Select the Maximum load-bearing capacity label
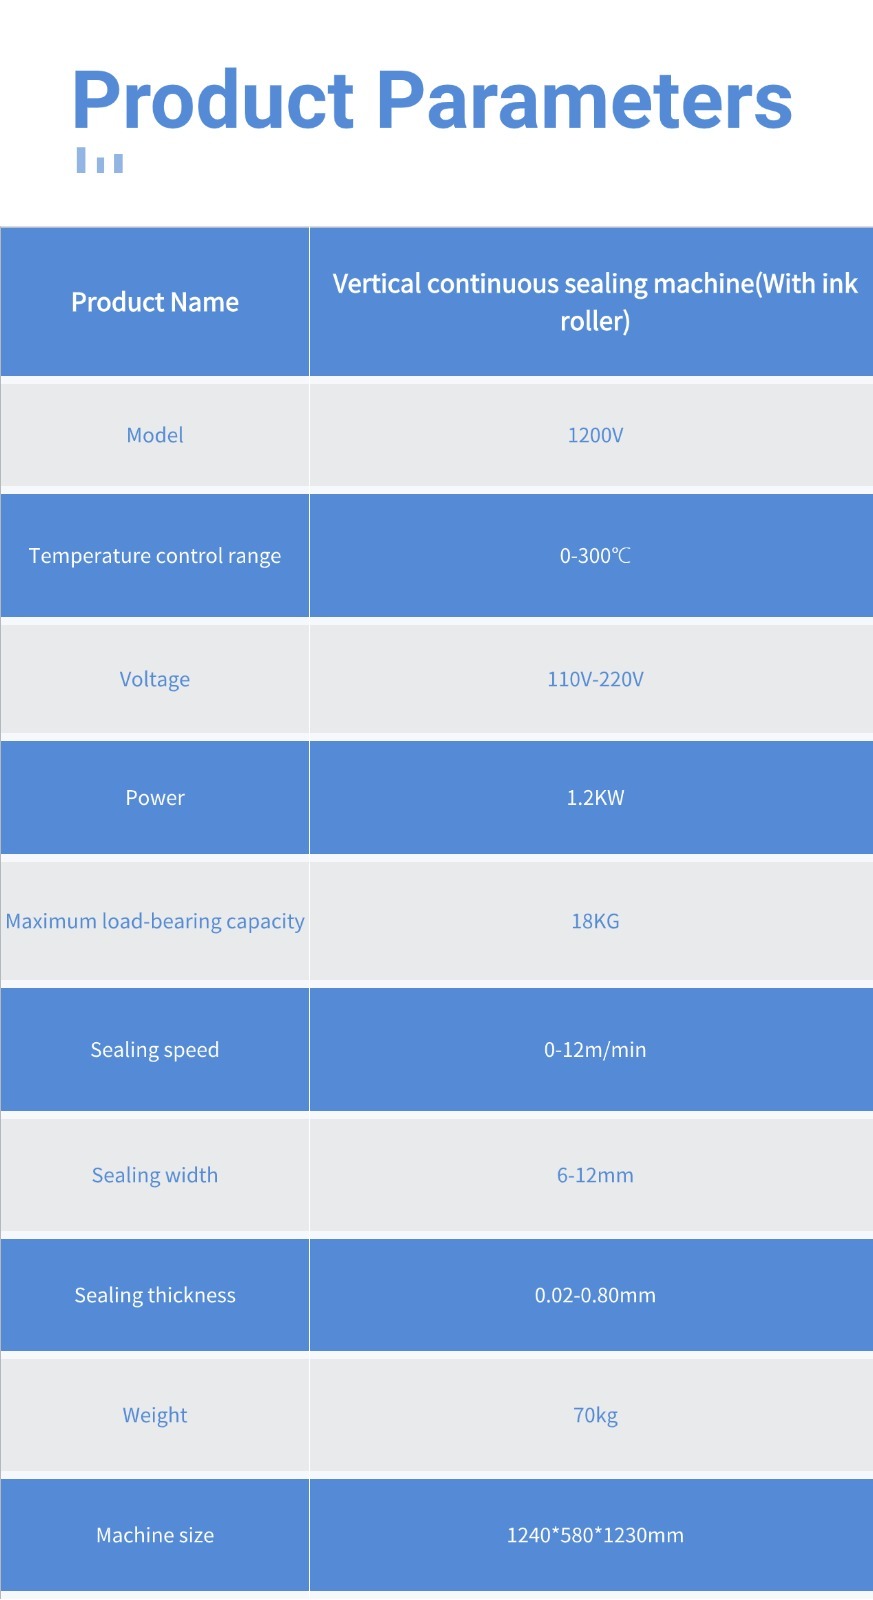Viewport: 873px width, 1600px height. pos(155,921)
